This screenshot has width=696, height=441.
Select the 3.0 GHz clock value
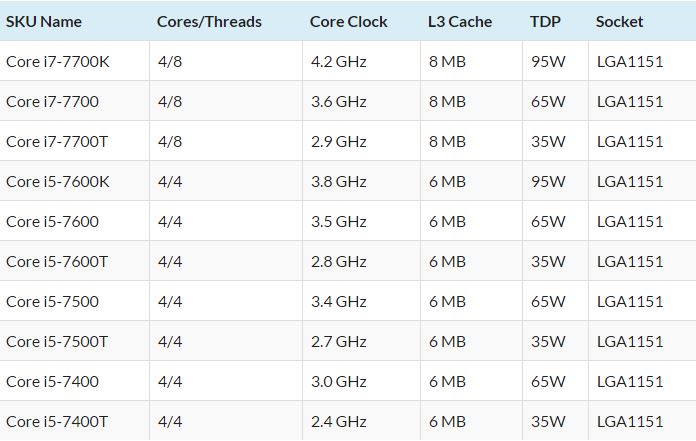tap(338, 382)
